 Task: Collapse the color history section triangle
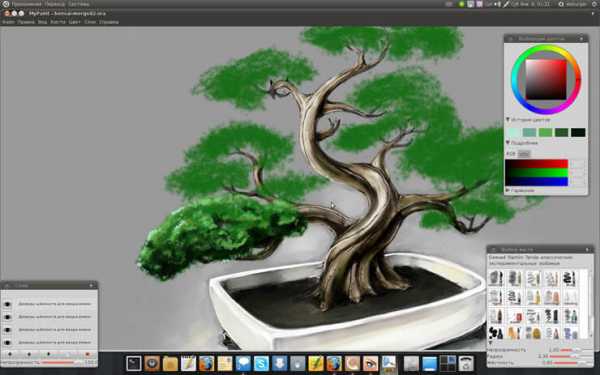tap(508, 120)
